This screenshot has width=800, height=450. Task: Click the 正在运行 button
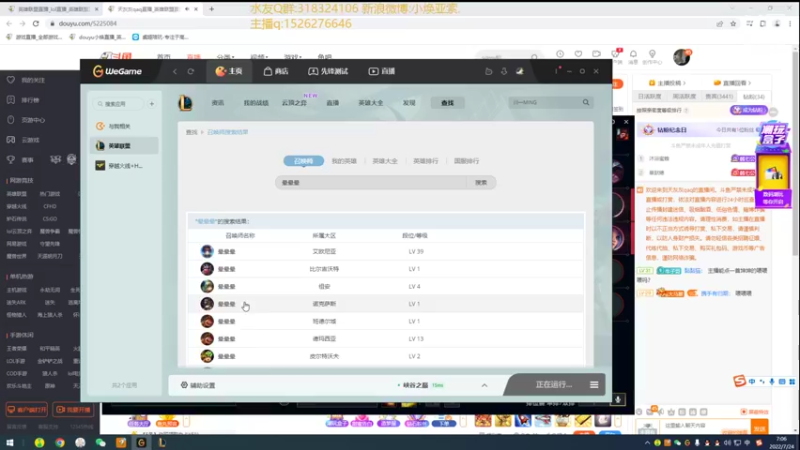pyautogui.click(x=554, y=385)
